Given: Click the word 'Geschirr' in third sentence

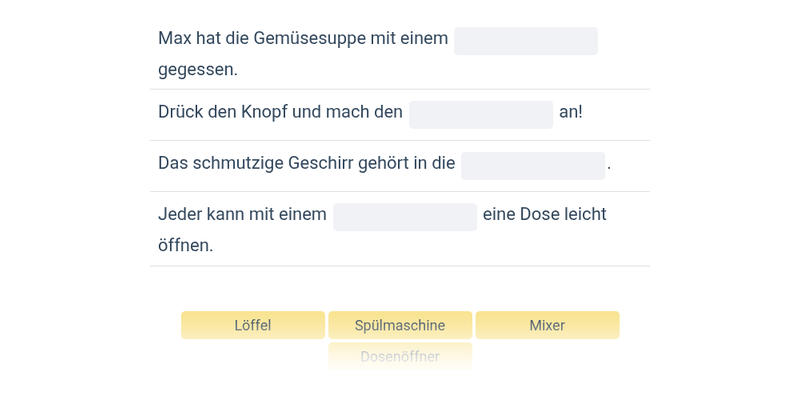Looking at the screenshot, I should pyautogui.click(x=320, y=163).
